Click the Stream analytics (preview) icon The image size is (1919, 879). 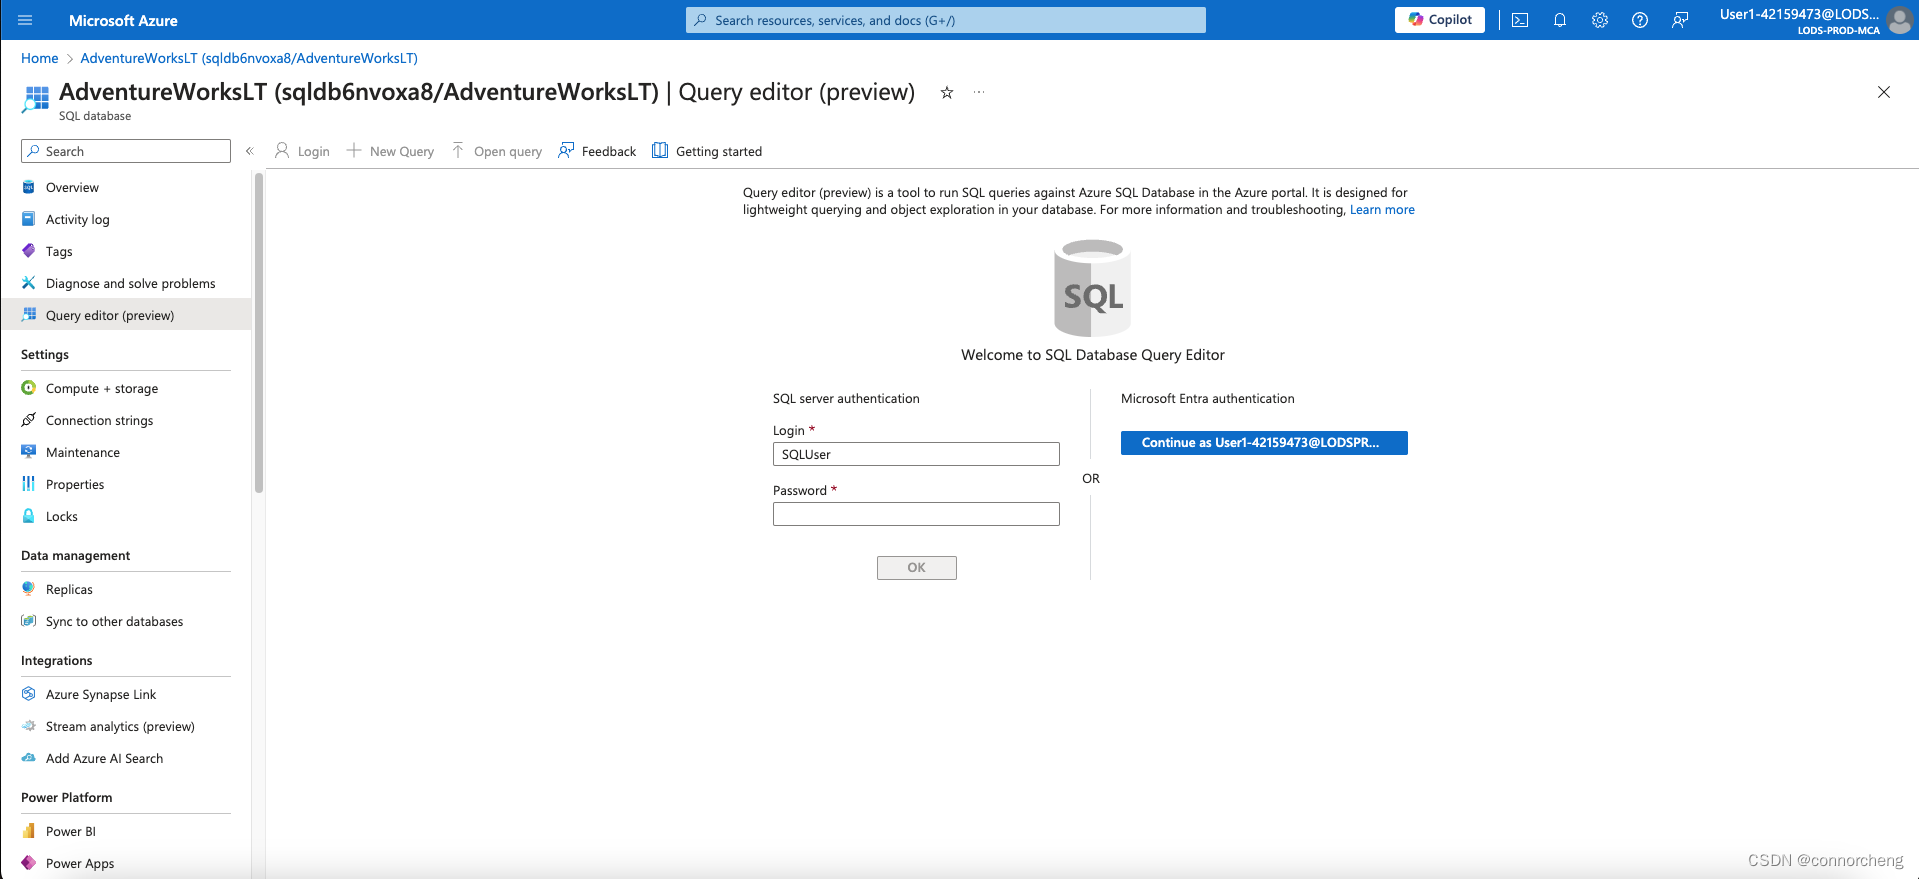[29, 726]
